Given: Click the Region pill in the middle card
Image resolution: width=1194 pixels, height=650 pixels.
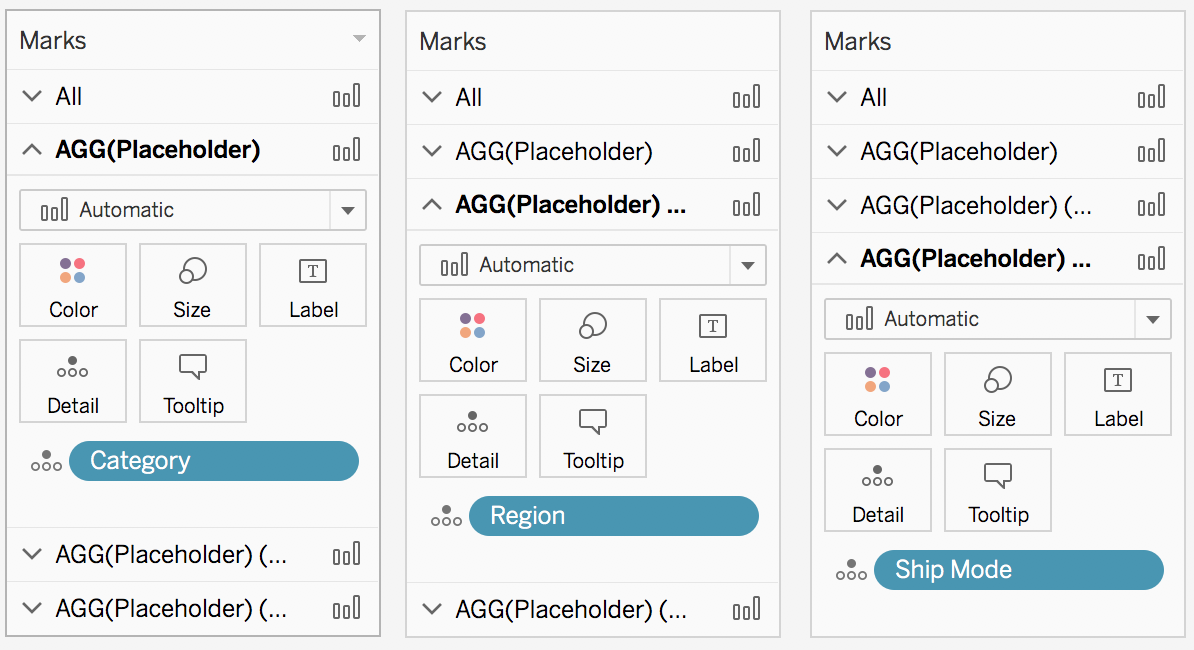Looking at the screenshot, I should 613,515.
